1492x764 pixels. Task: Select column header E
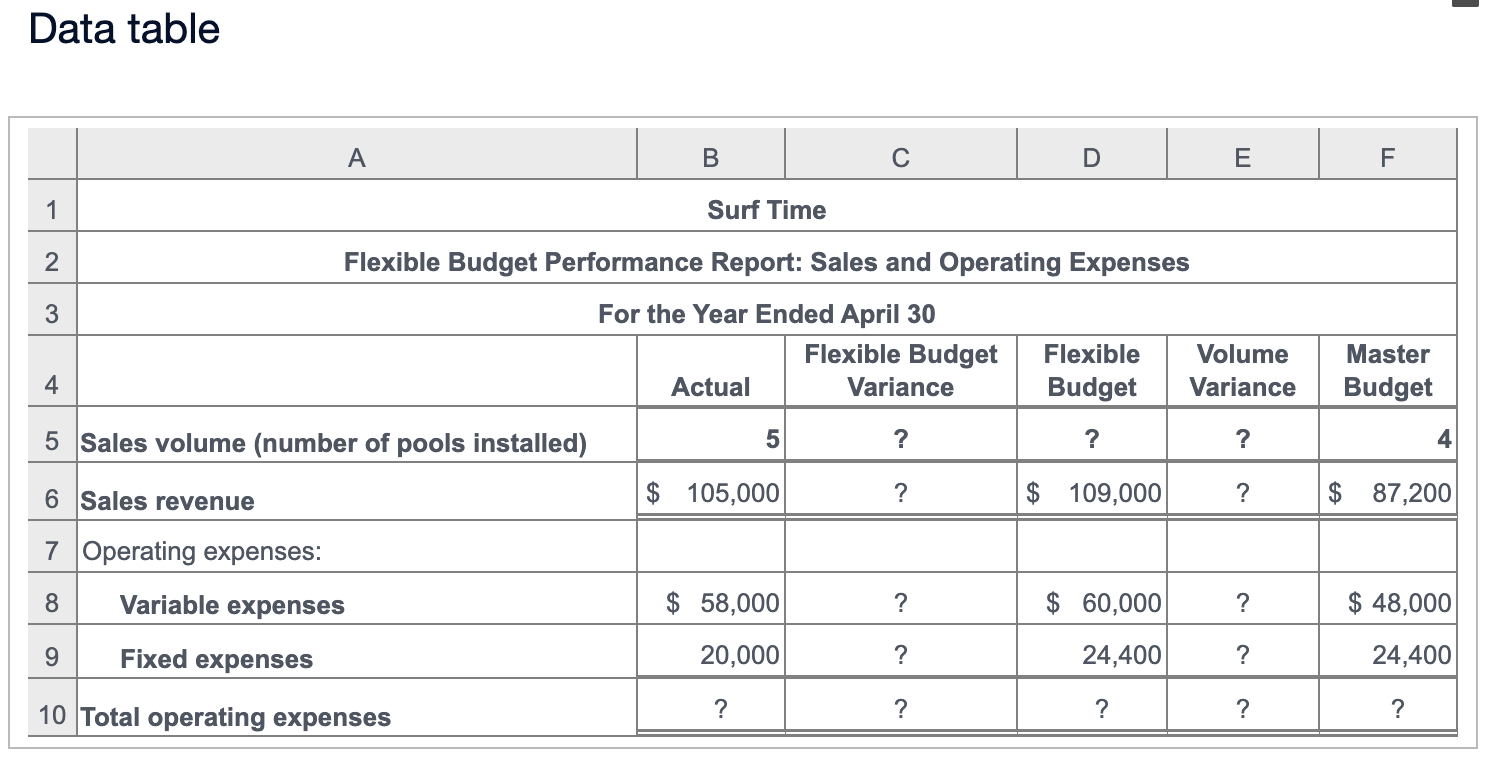1241,156
